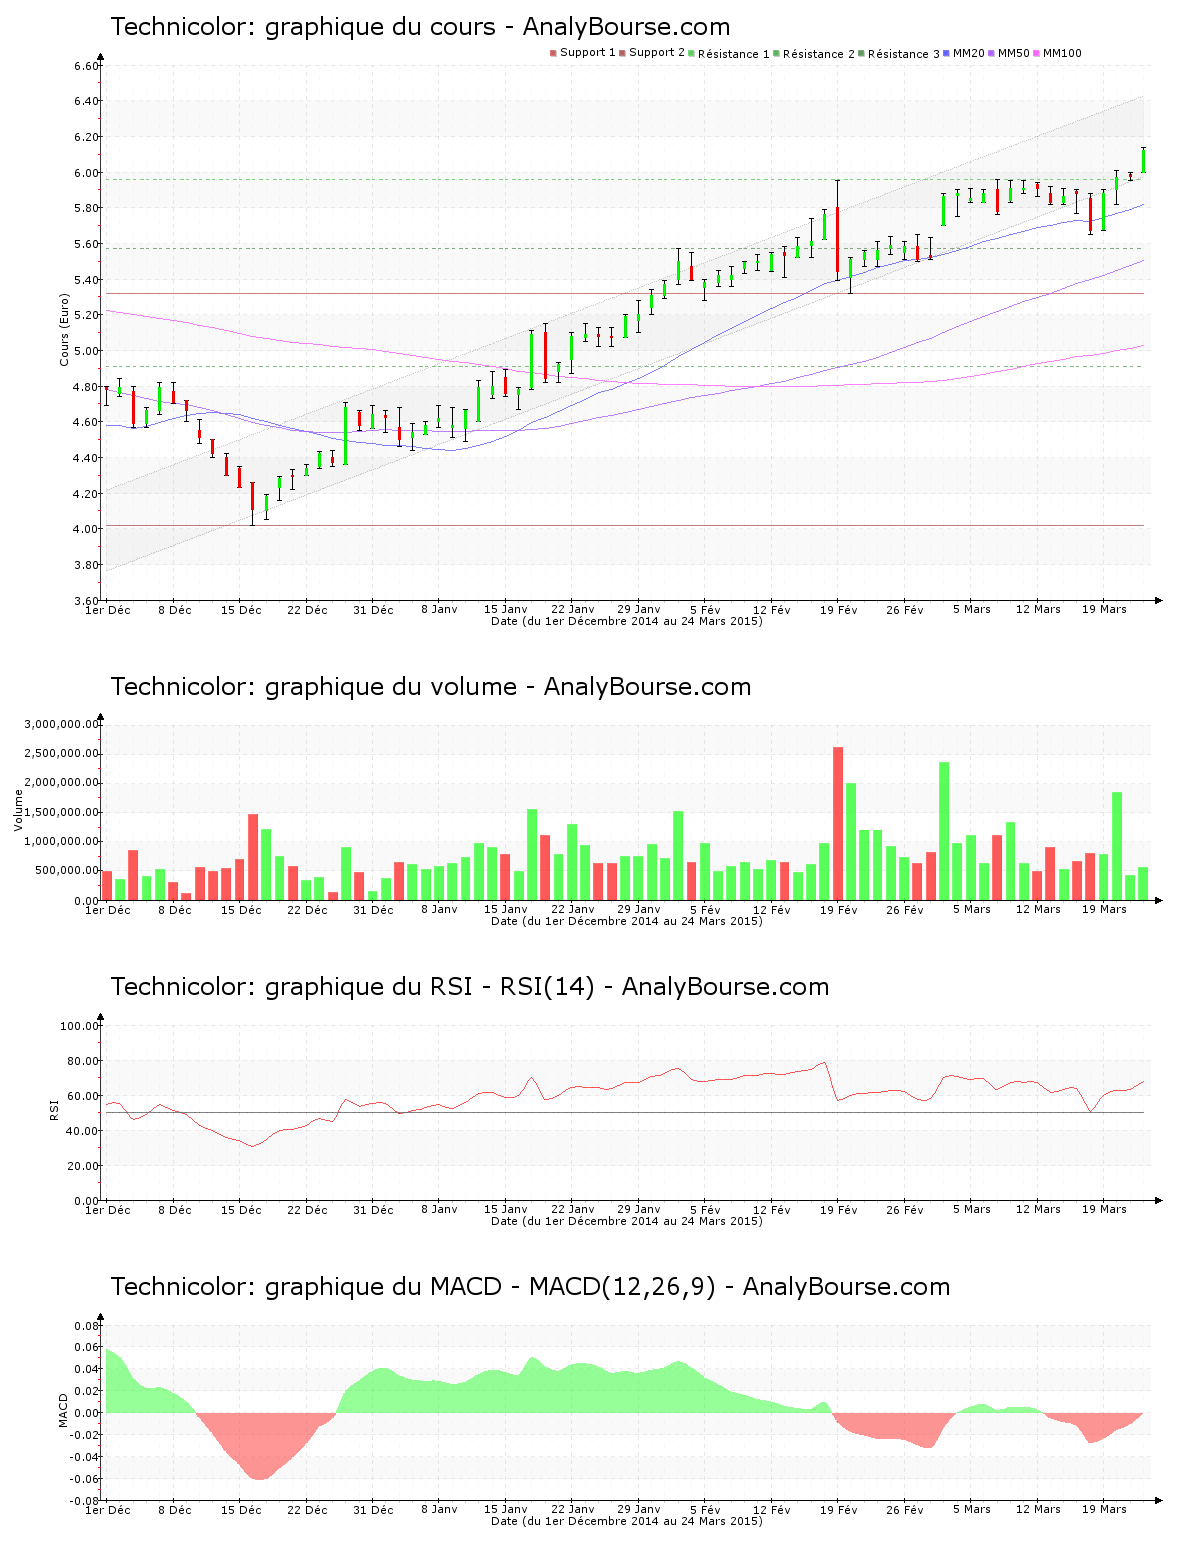This screenshot has height=1550, width=1200.
Task: Select the Résistance 2 legend entry
Action: pyautogui.click(x=818, y=54)
